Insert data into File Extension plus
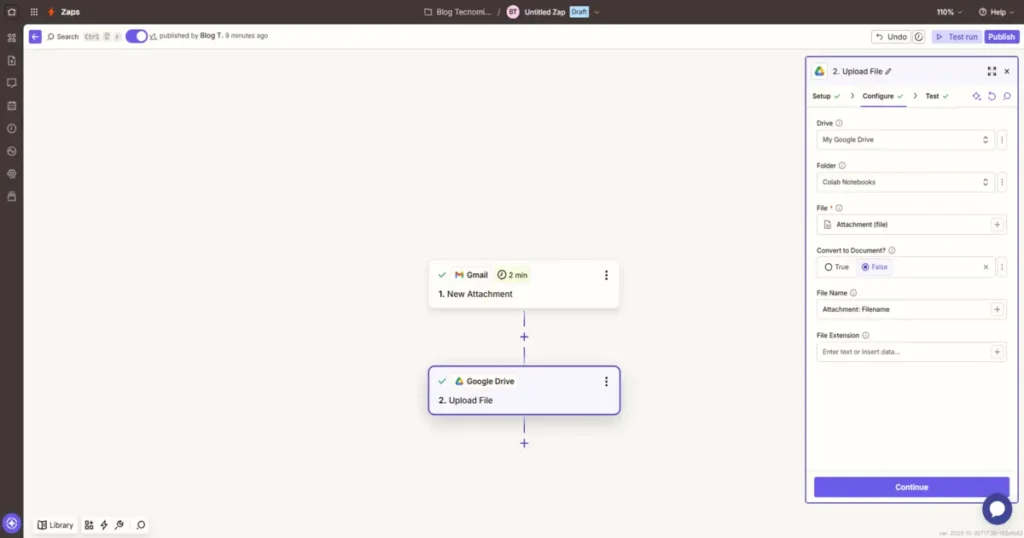This screenshot has width=1024, height=538. pos(997,352)
